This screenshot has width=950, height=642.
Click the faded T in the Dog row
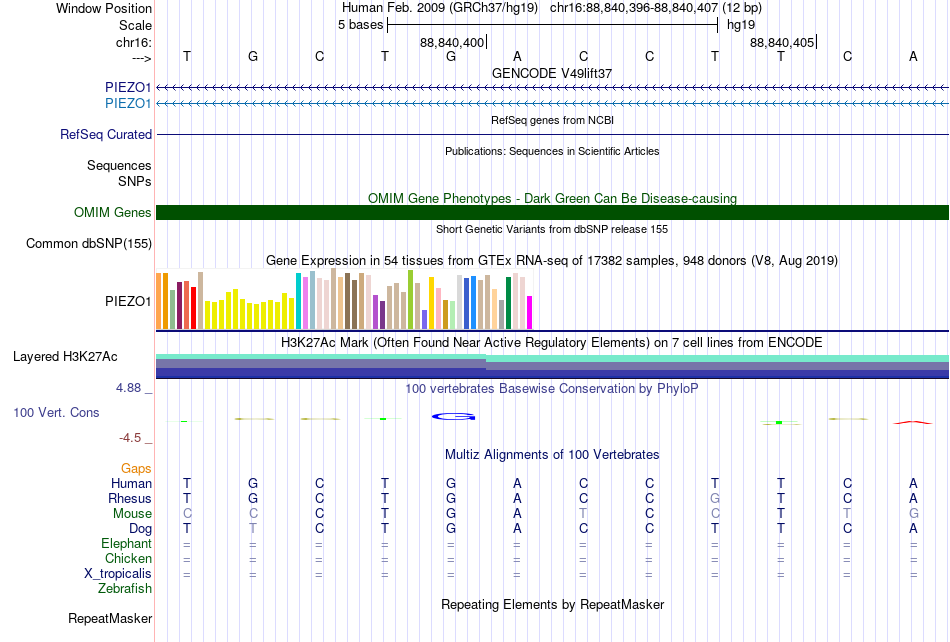(x=253, y=528)
